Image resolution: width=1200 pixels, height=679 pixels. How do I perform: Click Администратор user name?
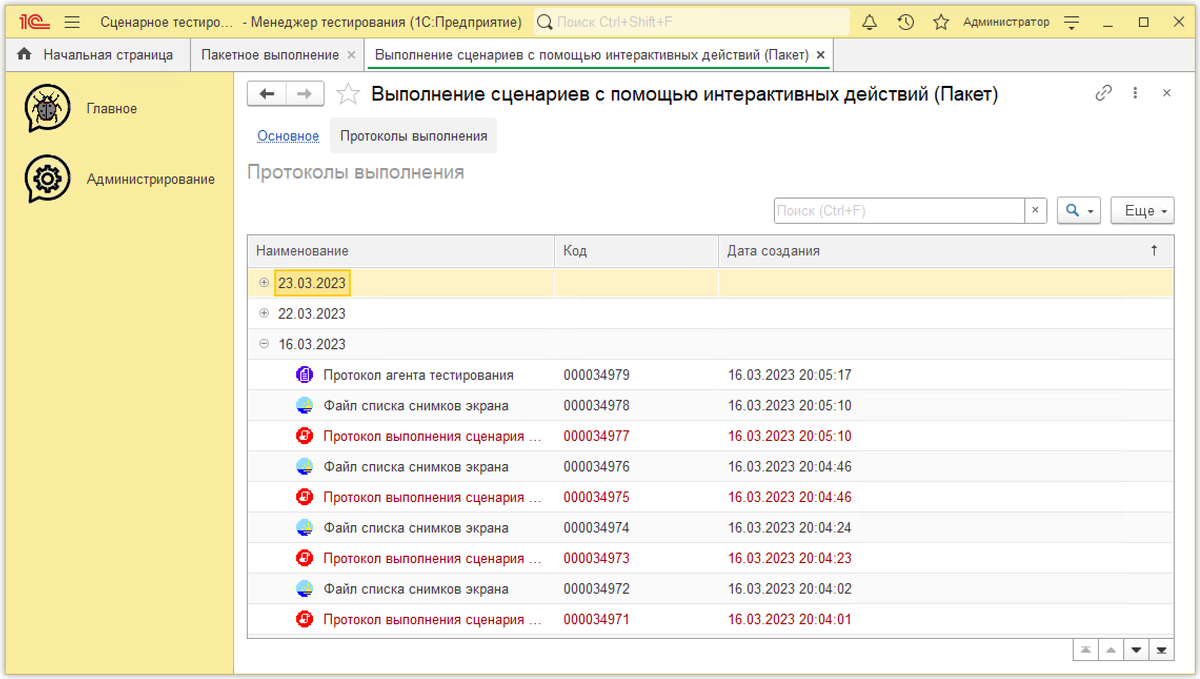1006,22
